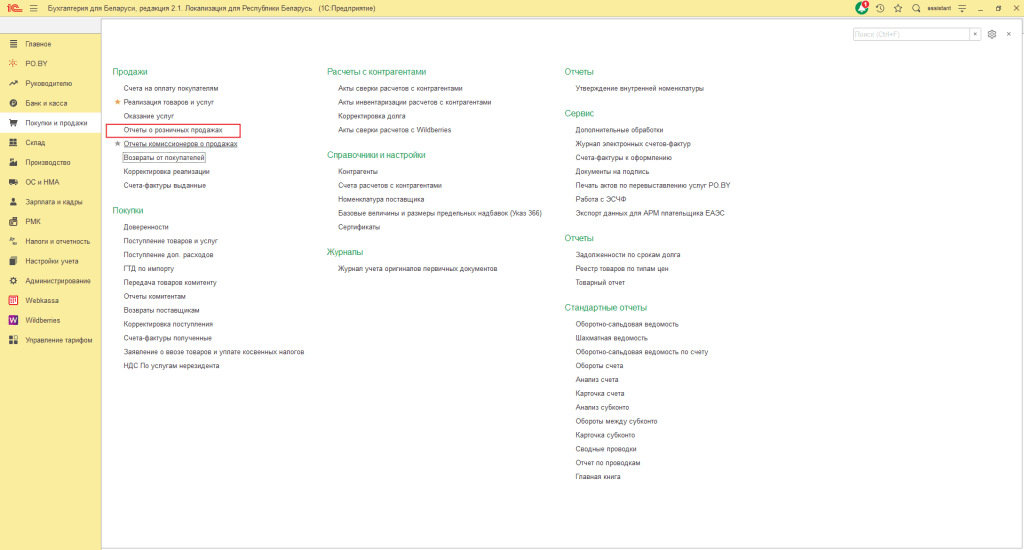The width and height of the screenshot is (1024, 550).
Task: Open НДС По услугам нерезидента
Action: click(x=171, y=366)
